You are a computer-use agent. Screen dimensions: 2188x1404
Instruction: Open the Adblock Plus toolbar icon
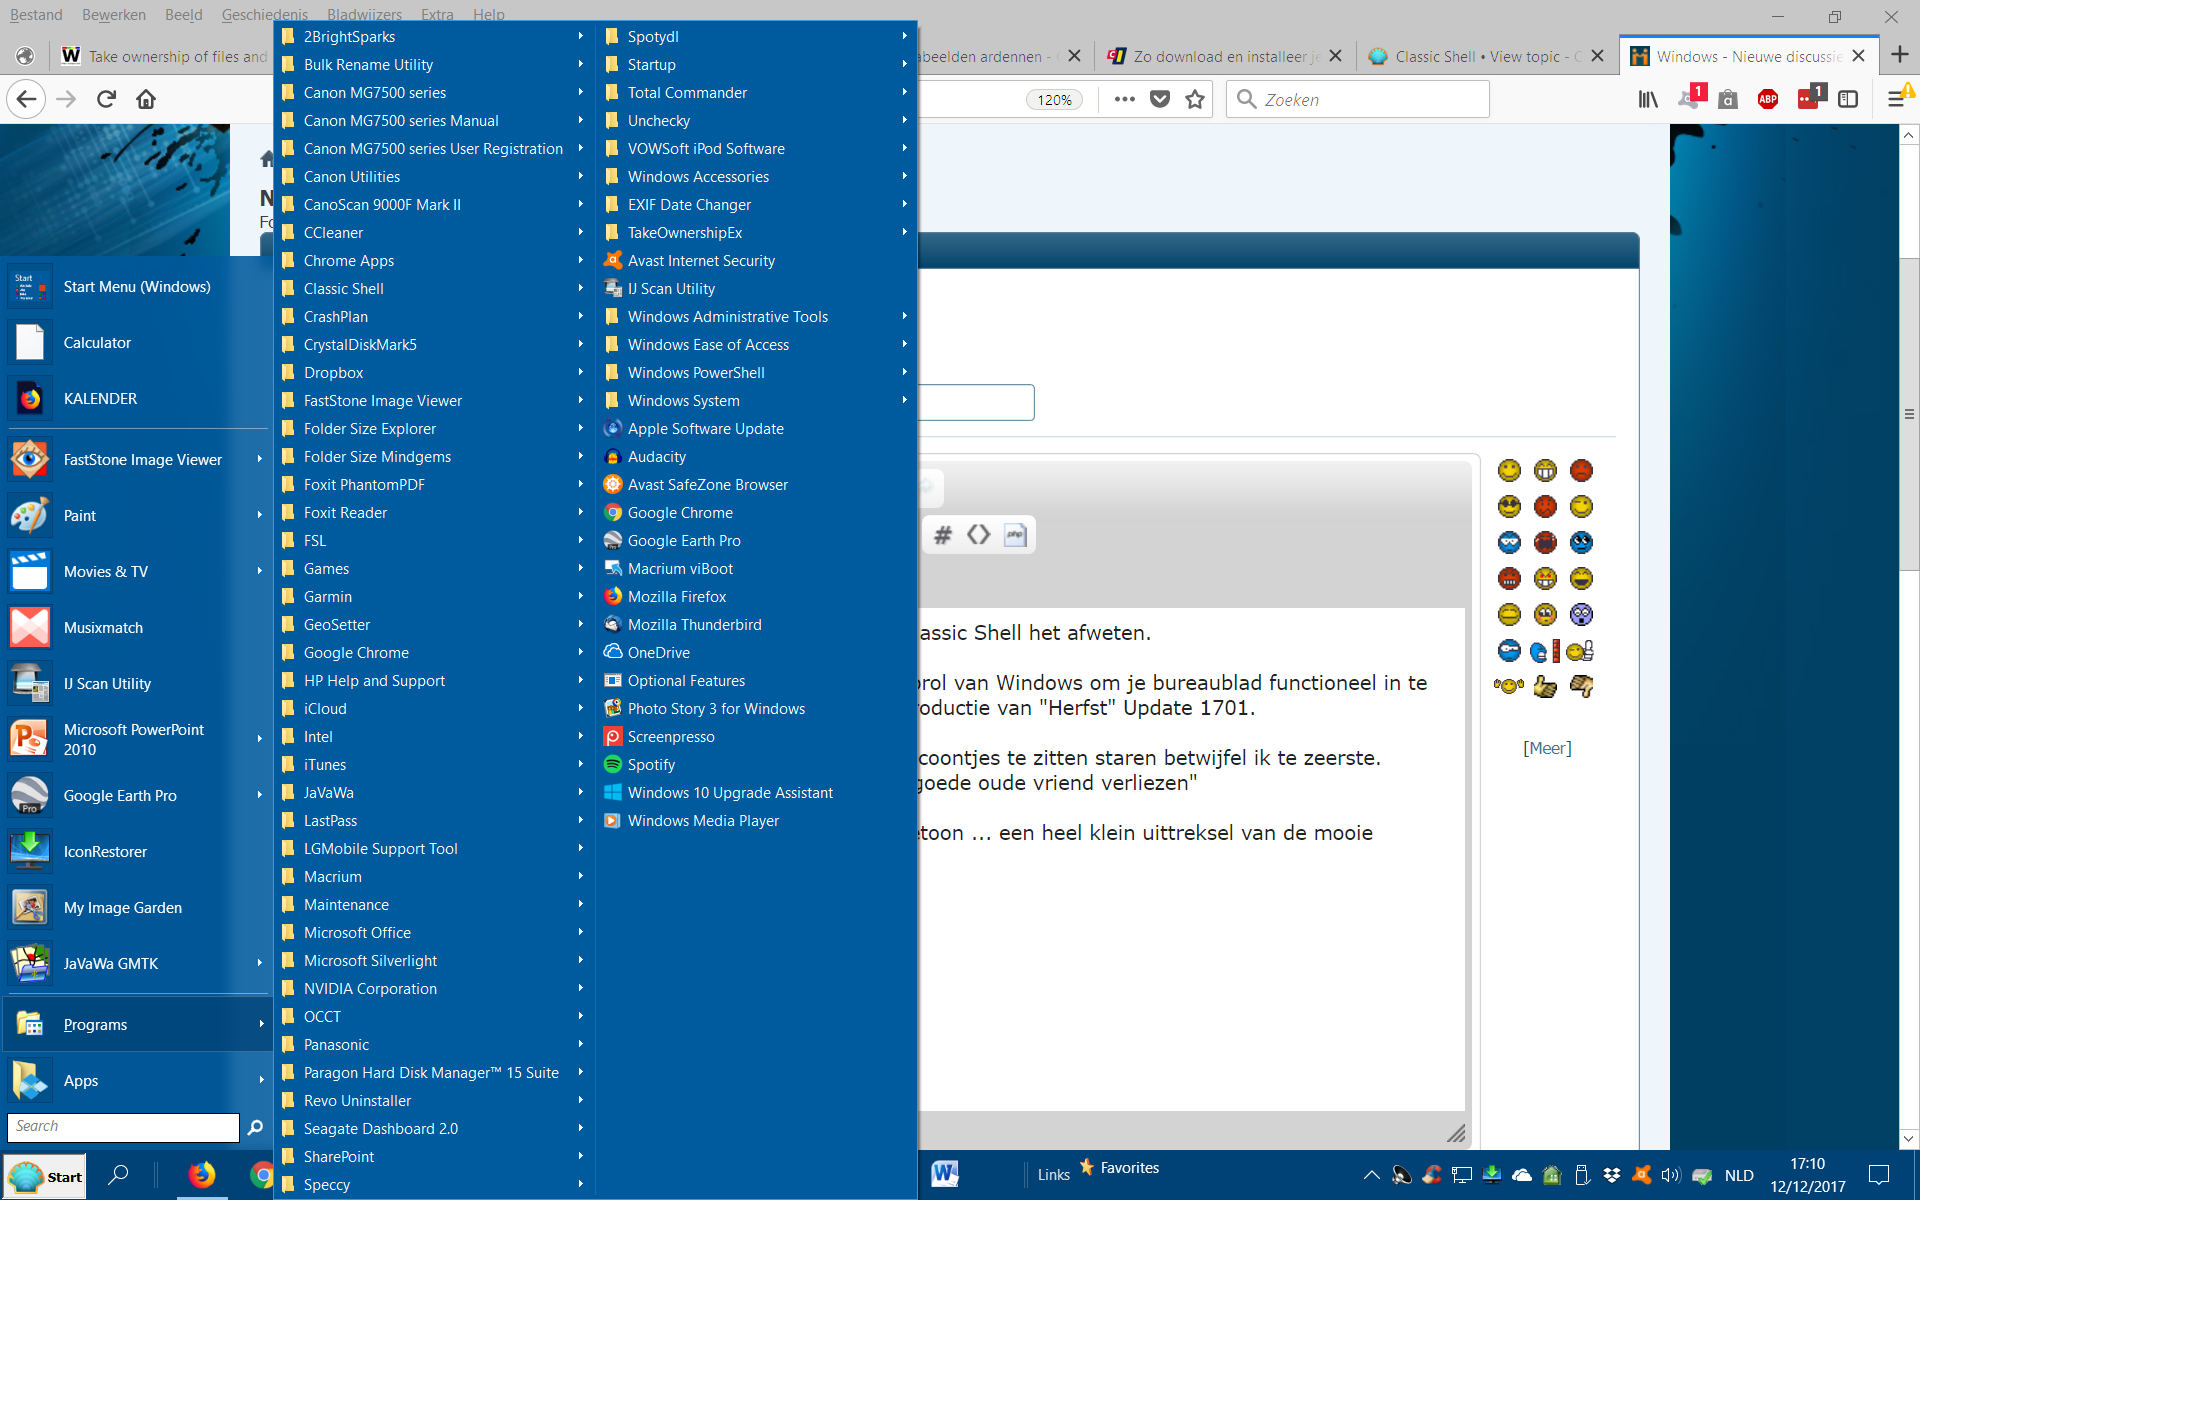(x=1768, y=99)
